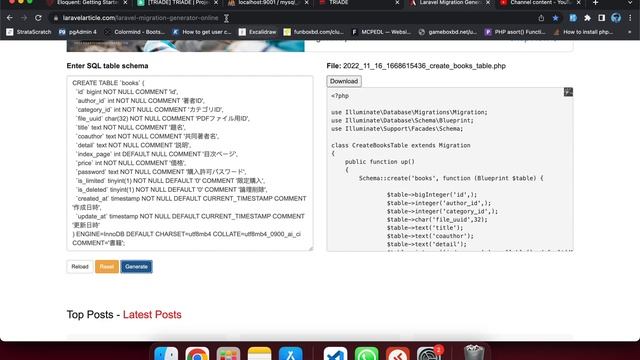Open the Extensions puzzle piece menu

[587, 18]
